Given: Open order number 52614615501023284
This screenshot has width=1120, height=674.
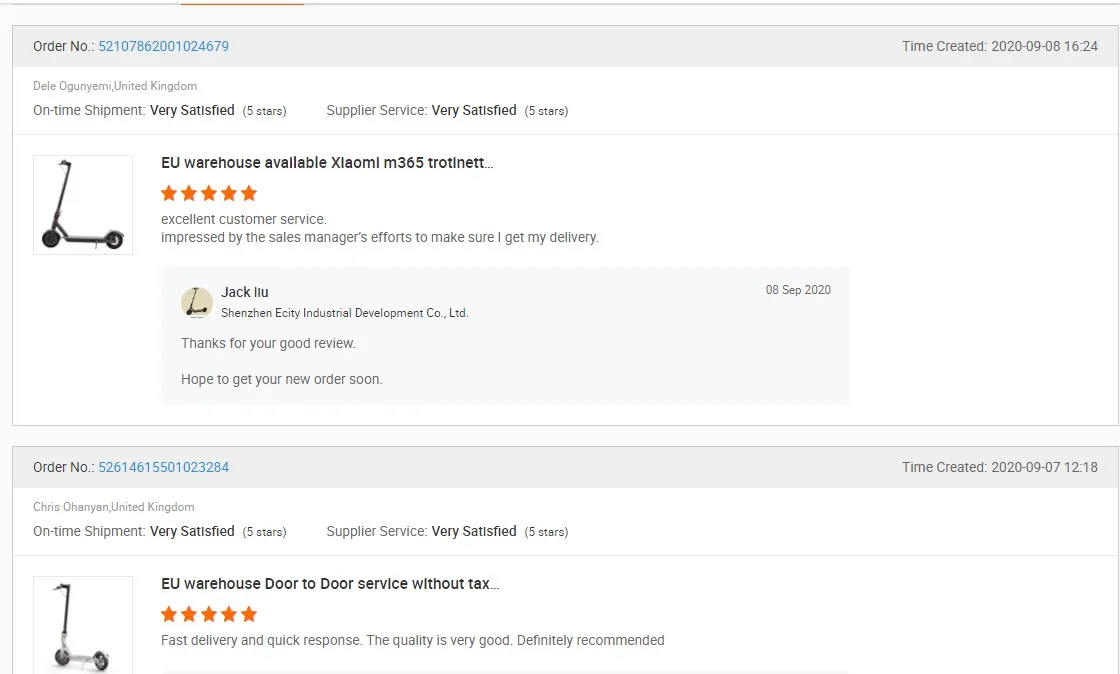Looking at the screenshot, I should click(163, 467).
